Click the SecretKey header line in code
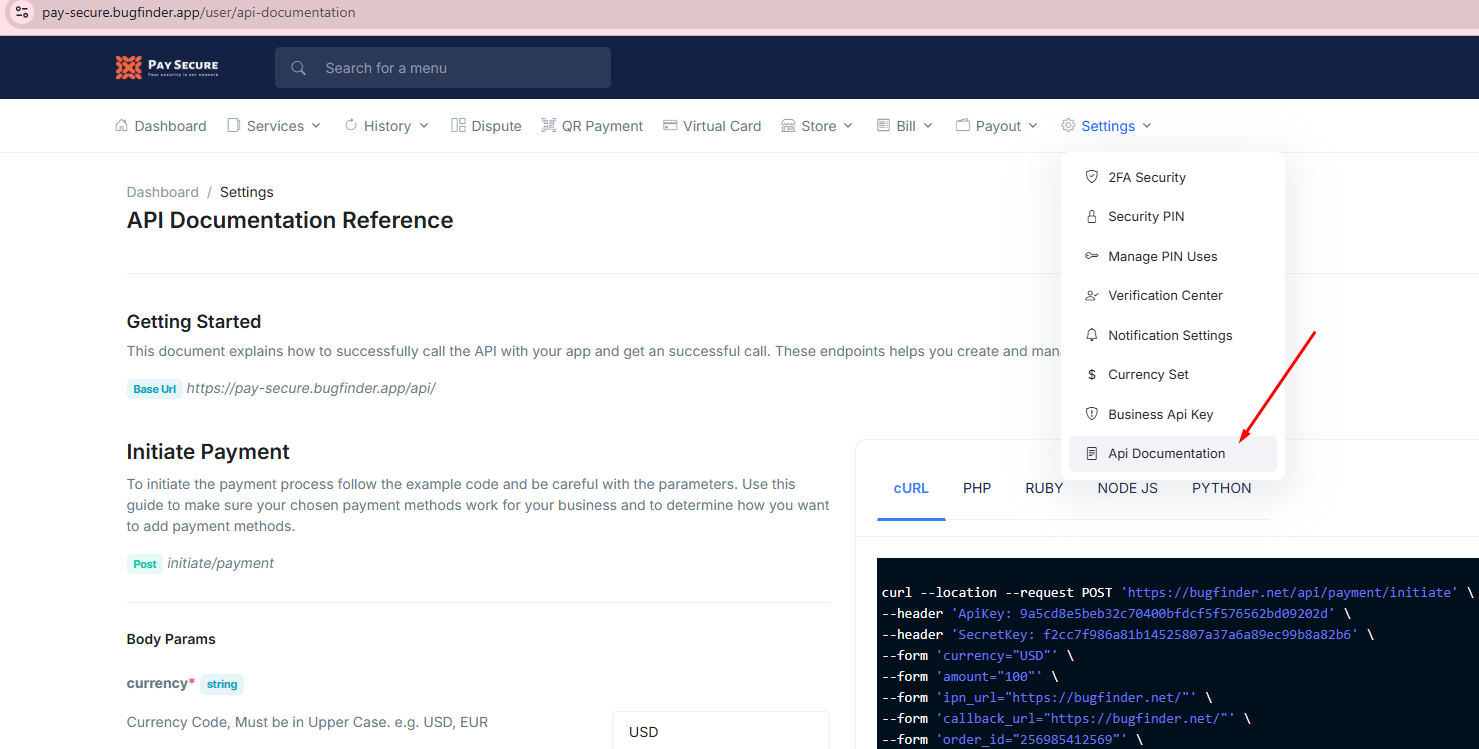 click(x=1128, y=634)
